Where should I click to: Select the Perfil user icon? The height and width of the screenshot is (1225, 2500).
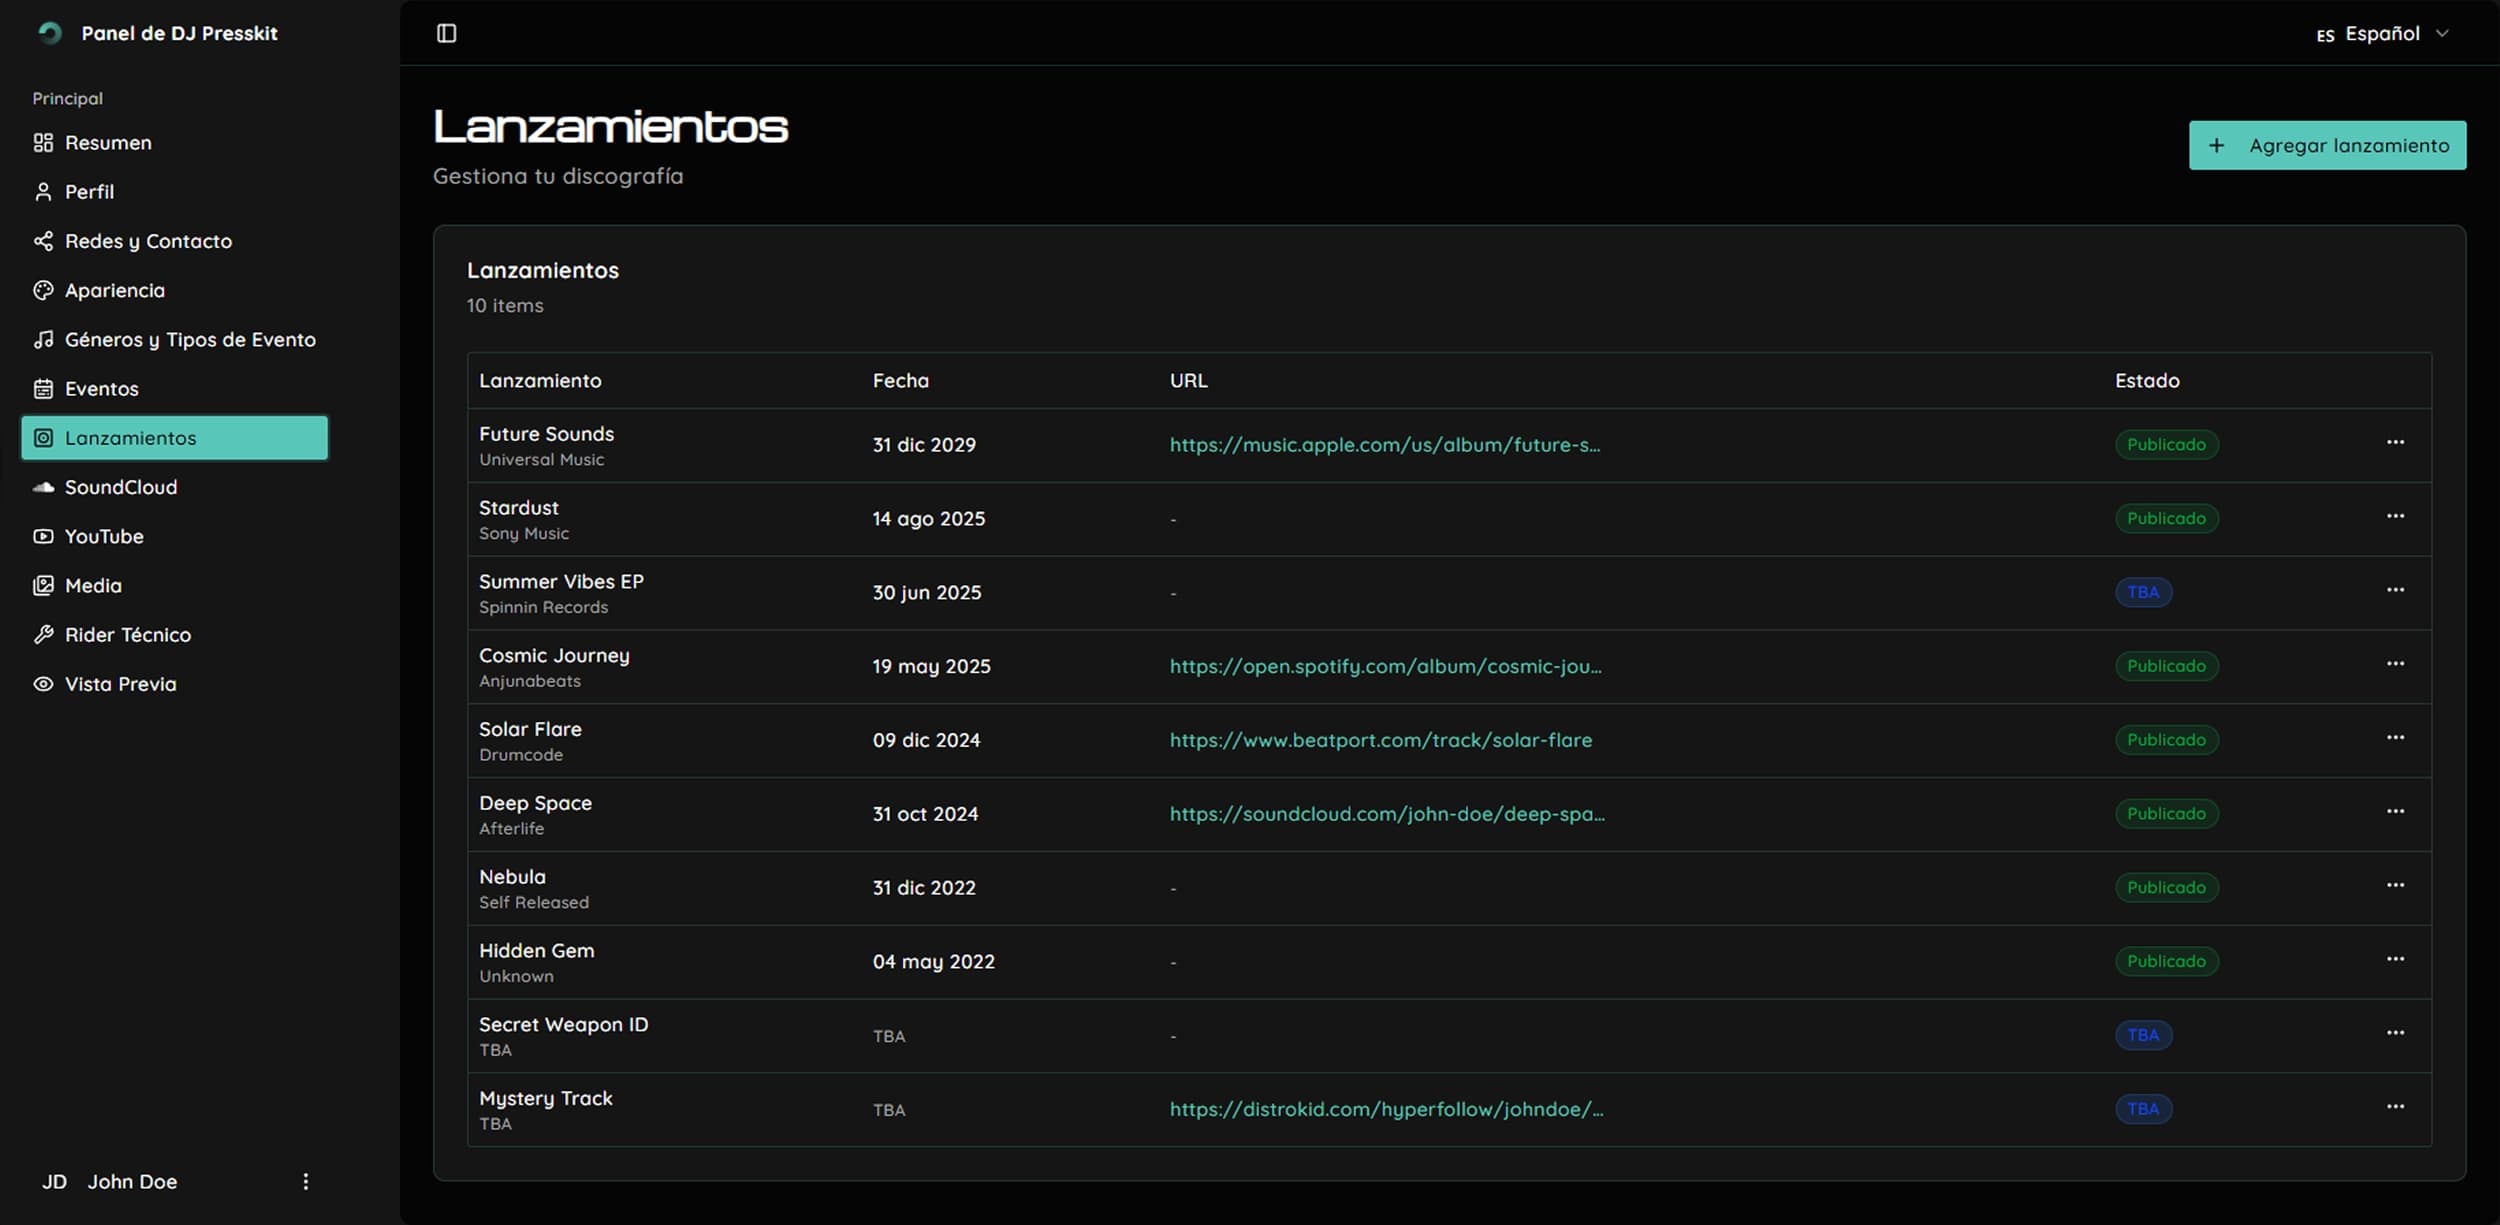(x=42, y=191)
